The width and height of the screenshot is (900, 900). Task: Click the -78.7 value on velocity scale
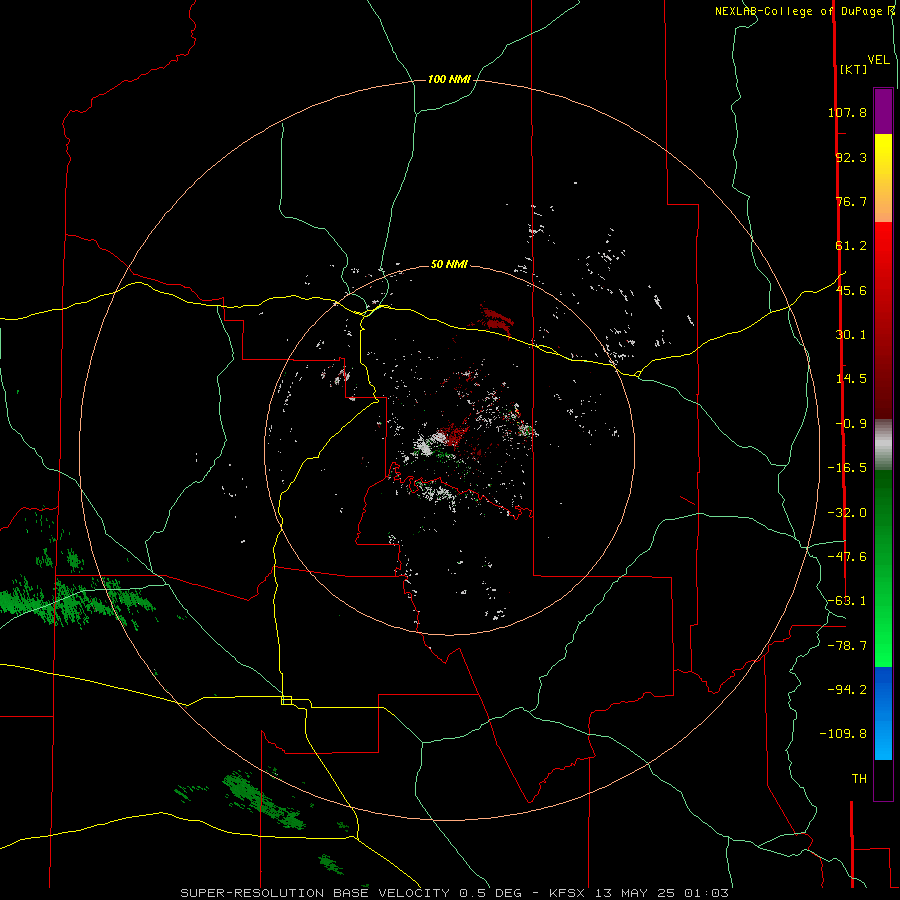[x=847, y=646]
